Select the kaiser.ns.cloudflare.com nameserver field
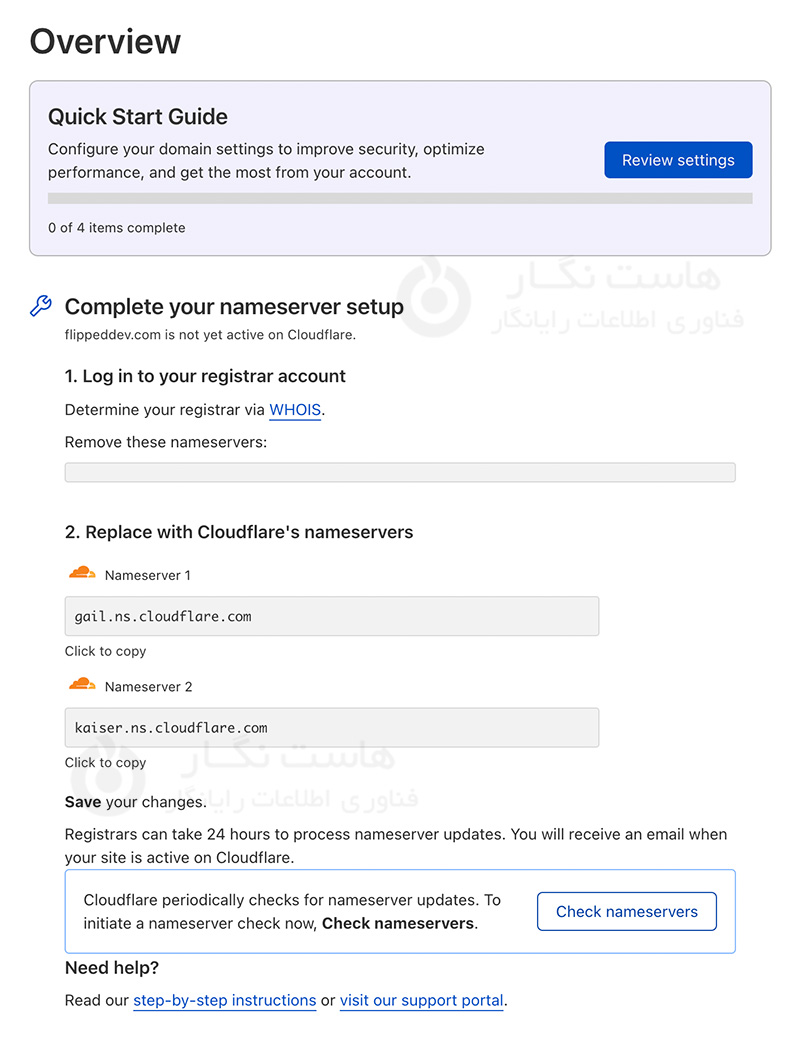Screen dimensions: 790x1044 331,727
